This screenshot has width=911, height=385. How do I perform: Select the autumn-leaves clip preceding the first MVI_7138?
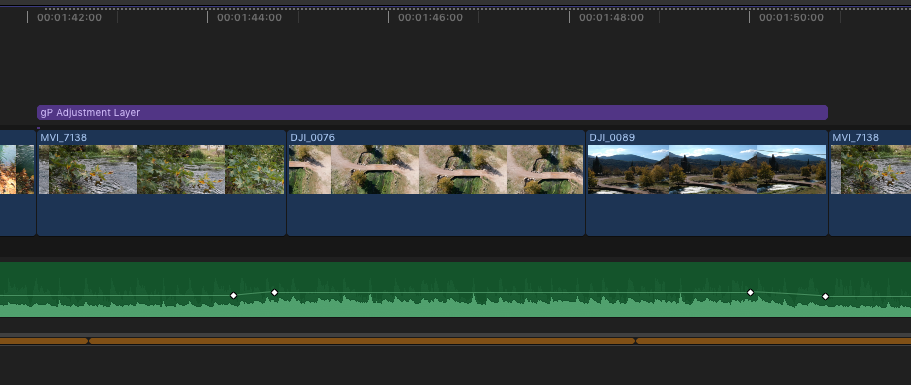click(17, 183)
